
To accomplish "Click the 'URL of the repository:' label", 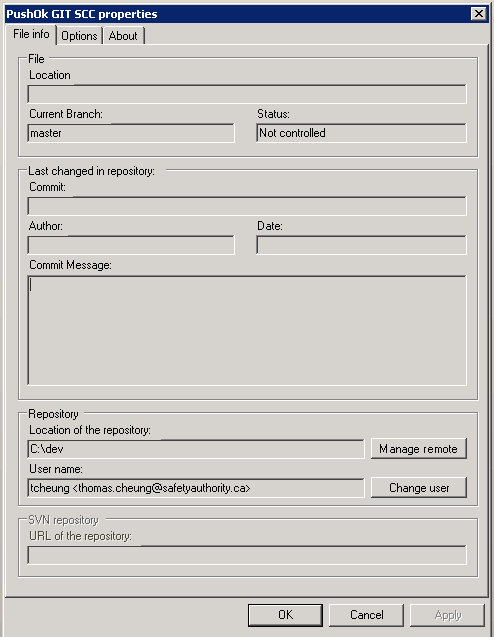I will point(80,536).
